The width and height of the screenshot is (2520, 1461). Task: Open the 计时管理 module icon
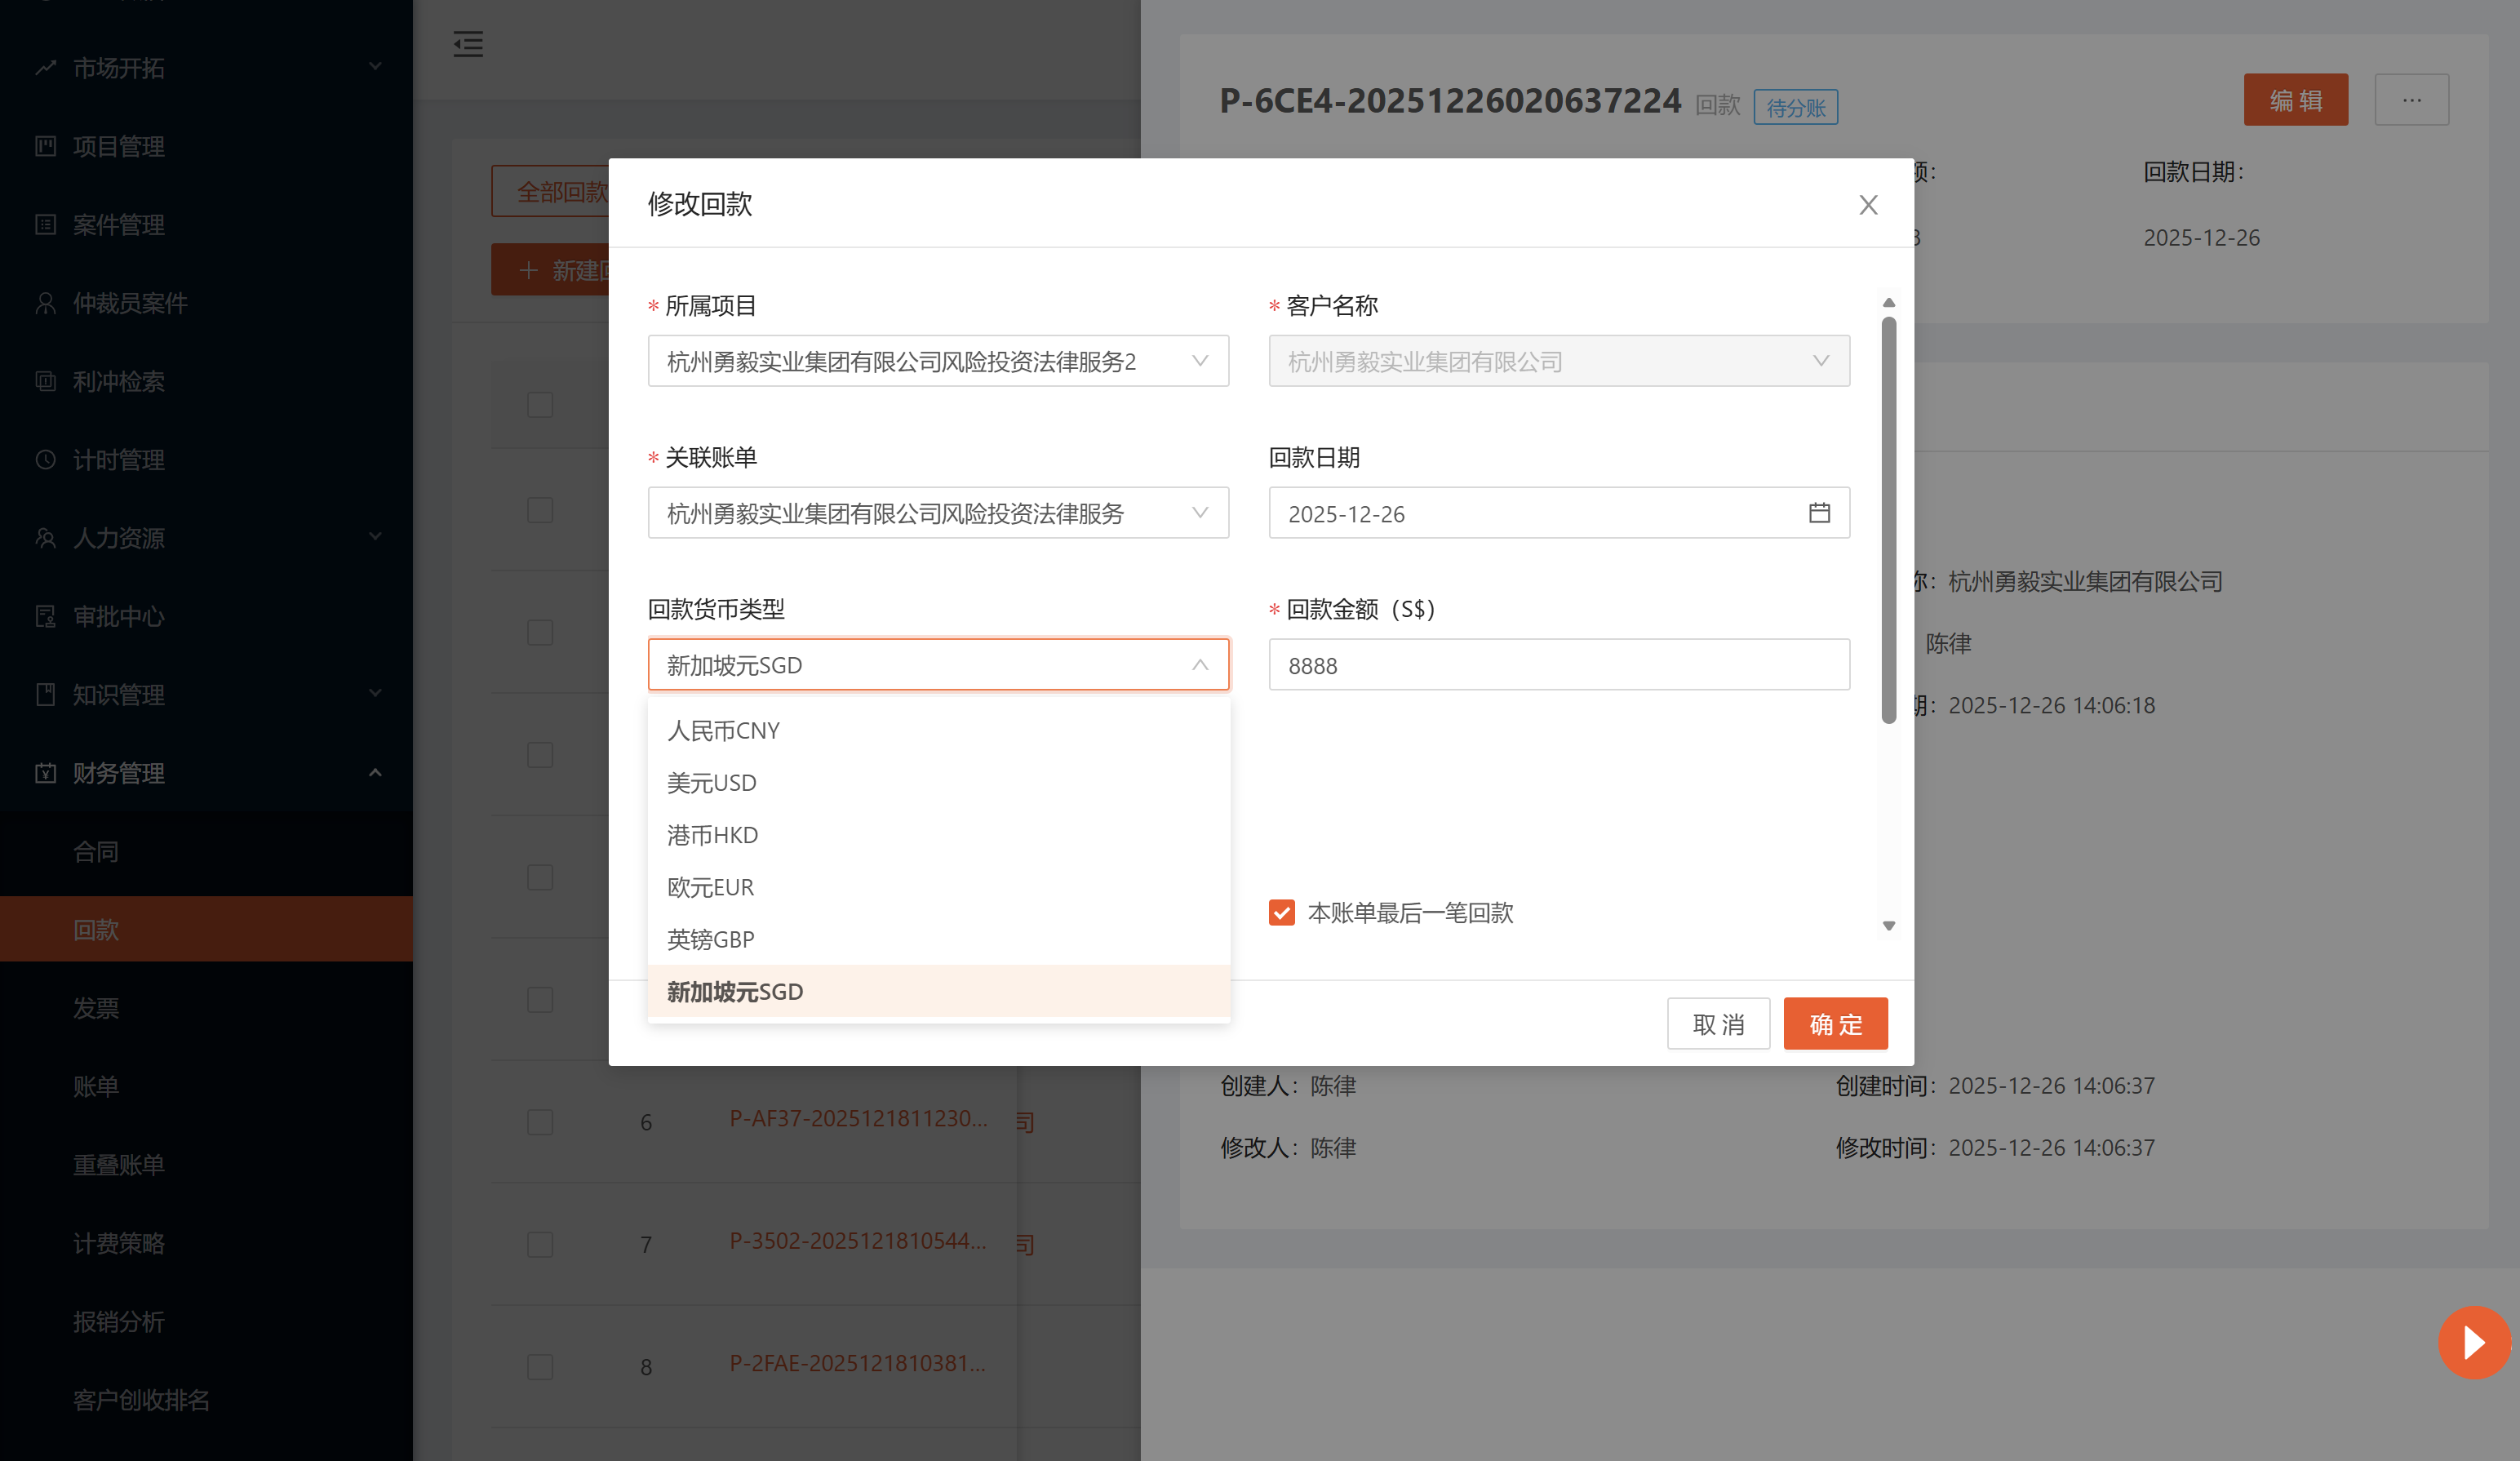coord(46,460)
